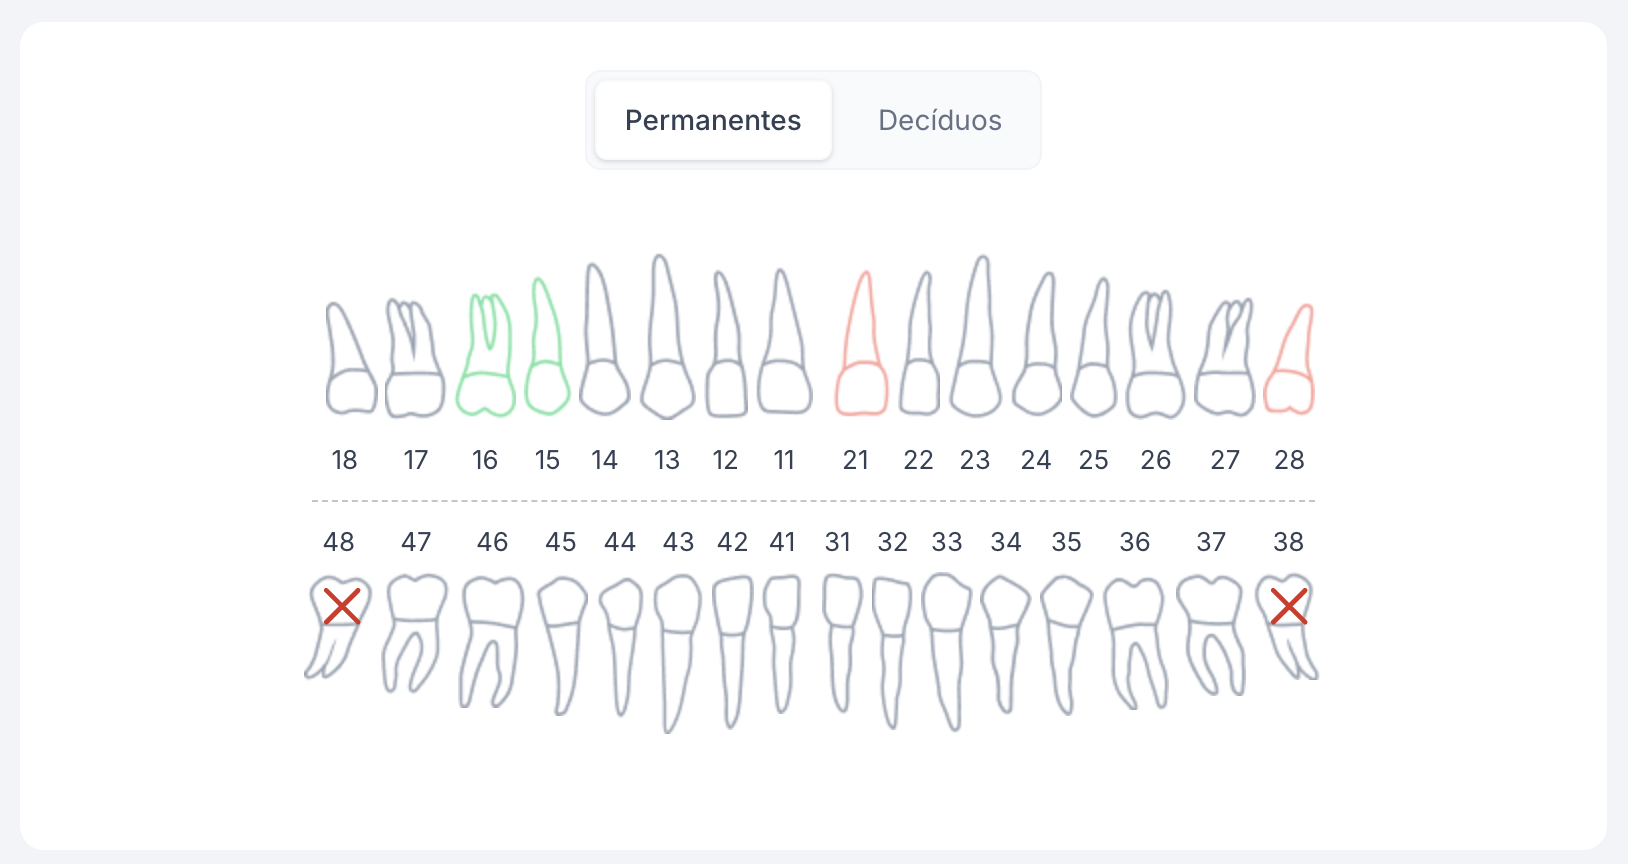This screenshot has height=864, width=1628.
Task: Switch to the Decíduos tab
Action: click(x=939, y=120)
